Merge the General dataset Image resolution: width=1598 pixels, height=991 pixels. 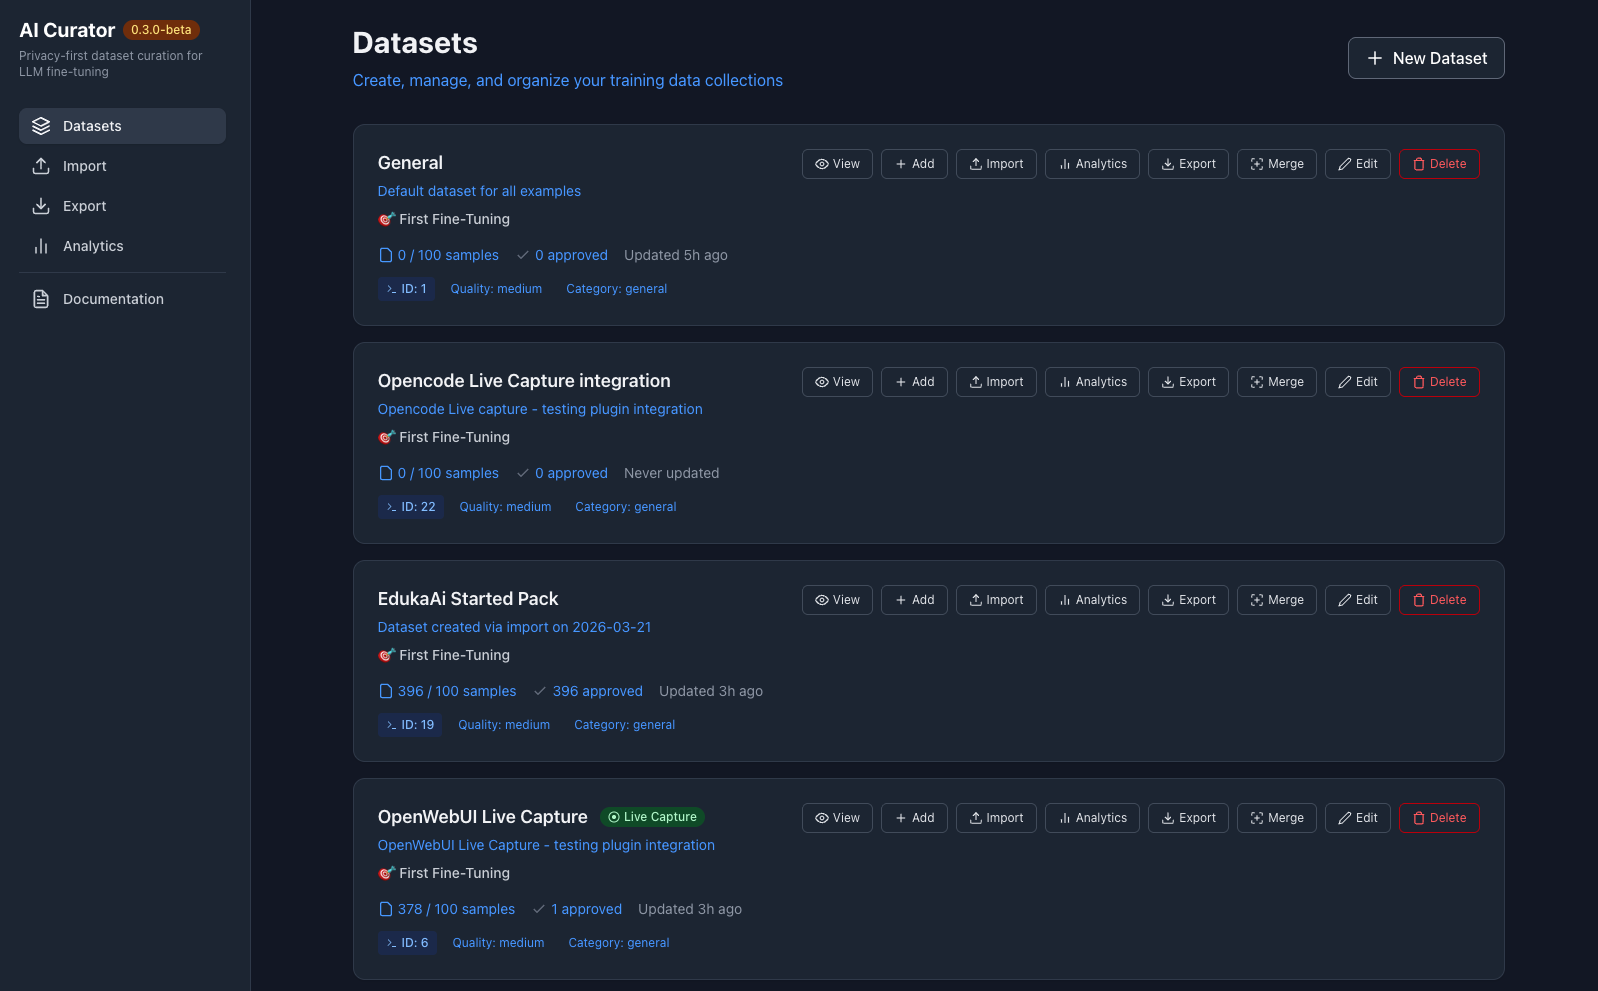1277,164
